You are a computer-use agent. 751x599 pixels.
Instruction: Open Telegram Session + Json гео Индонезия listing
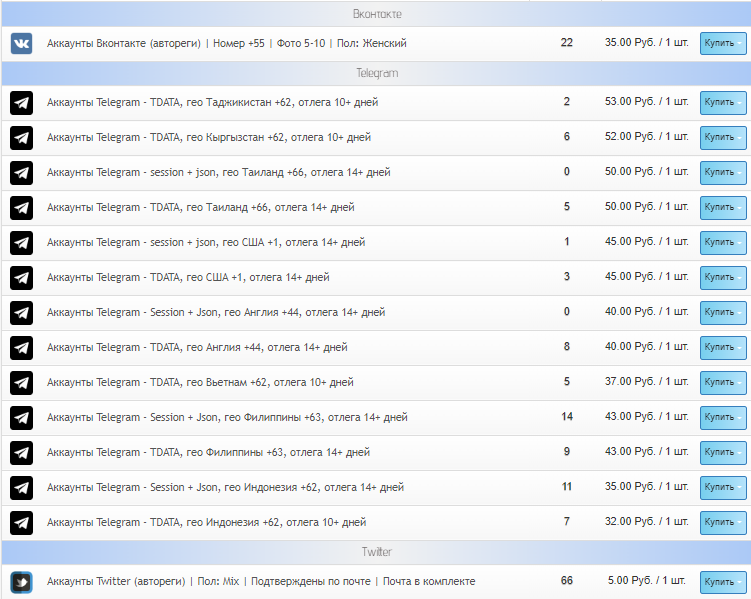click(x=226, y=487)
